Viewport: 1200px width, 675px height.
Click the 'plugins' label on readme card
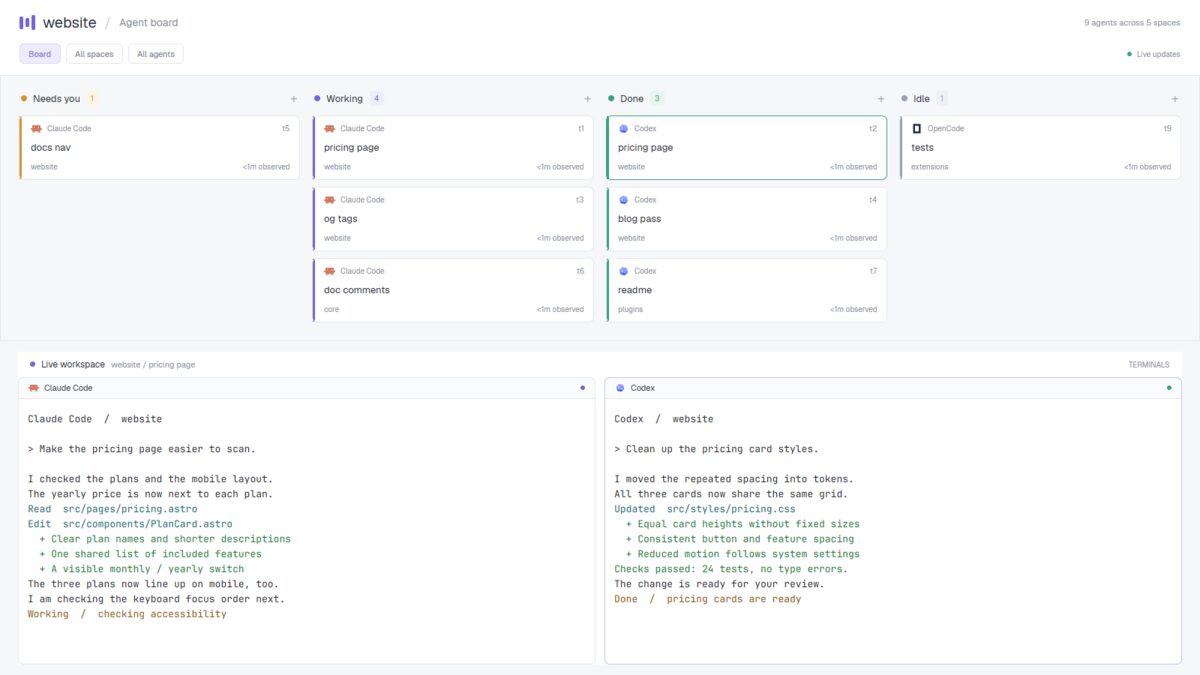click(x=631, y=309)
